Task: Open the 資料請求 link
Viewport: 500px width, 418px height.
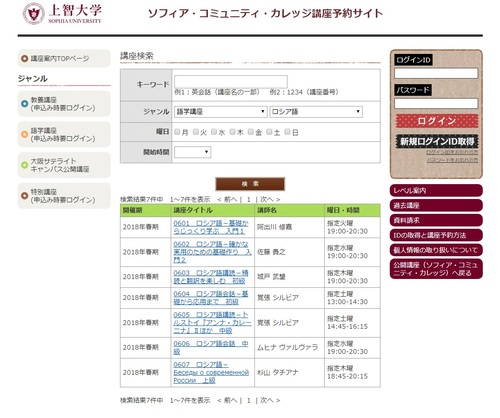Action: 436,220
